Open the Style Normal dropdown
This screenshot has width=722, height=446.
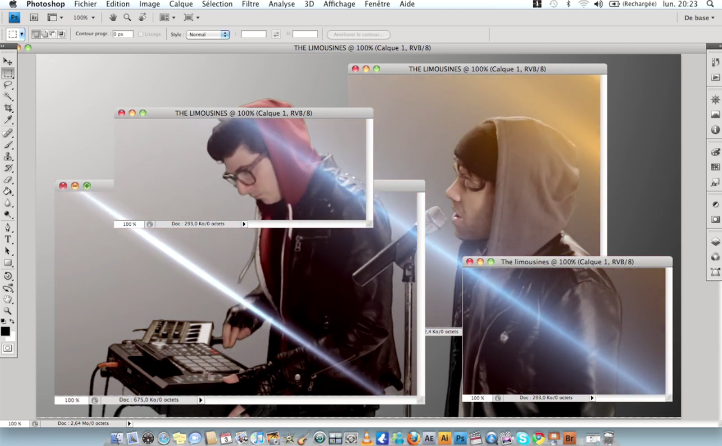pyautogui.click(x=208, y=35)
